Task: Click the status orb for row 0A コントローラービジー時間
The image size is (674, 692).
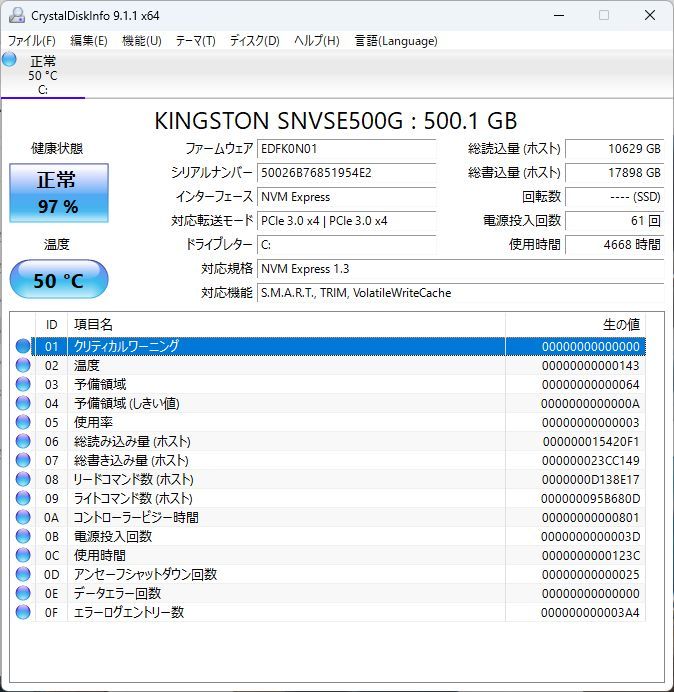Action: pyautogui.click(x=23, y=517)
